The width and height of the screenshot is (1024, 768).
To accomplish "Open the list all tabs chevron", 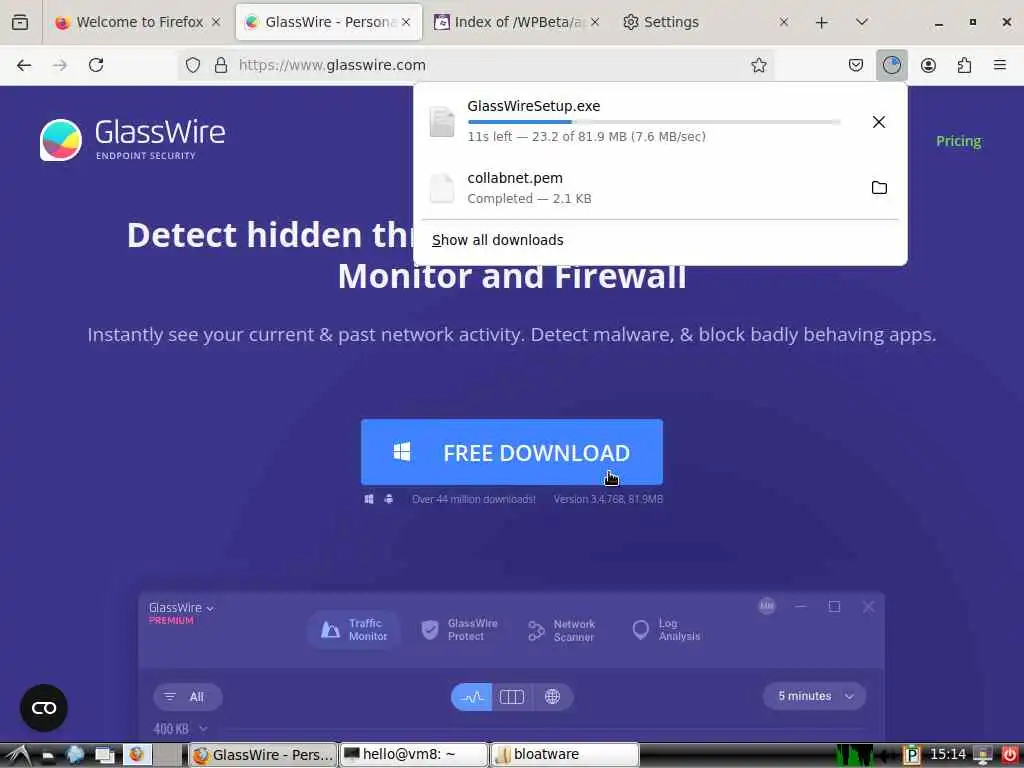I will pos(862,22).
